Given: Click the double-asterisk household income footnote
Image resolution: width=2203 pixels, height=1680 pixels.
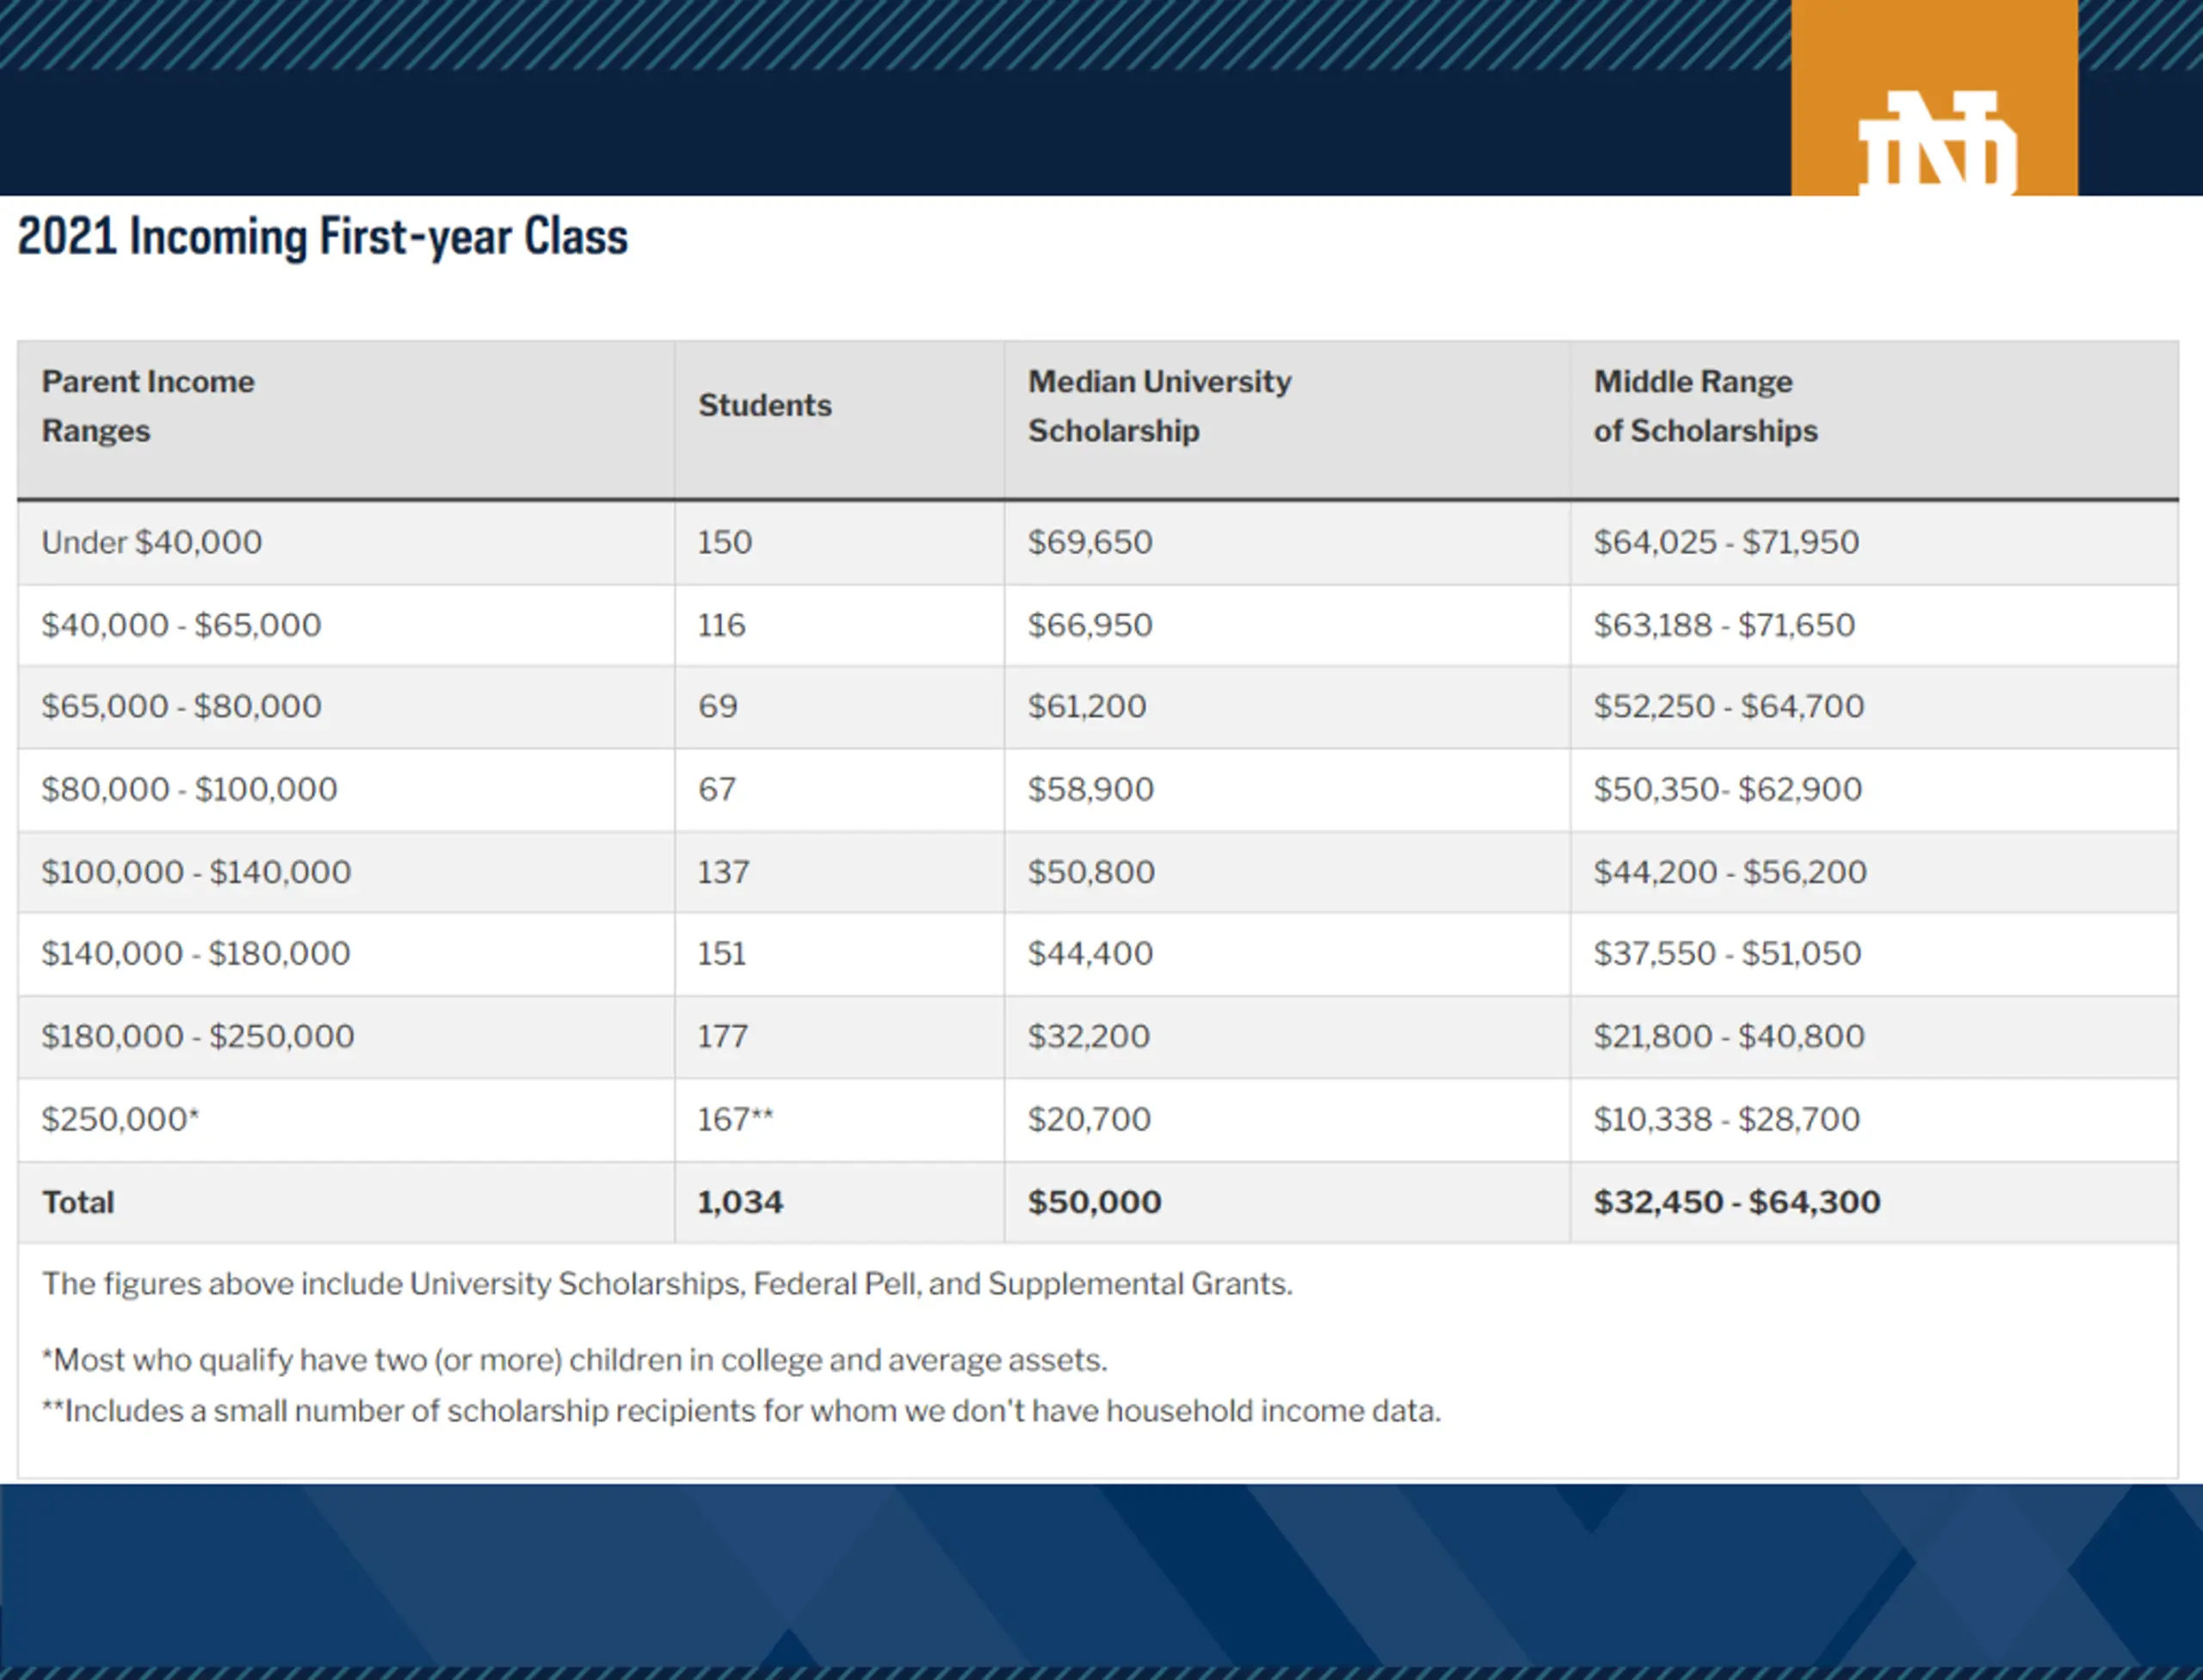Looking at the screenshot, I should 741,1411.
